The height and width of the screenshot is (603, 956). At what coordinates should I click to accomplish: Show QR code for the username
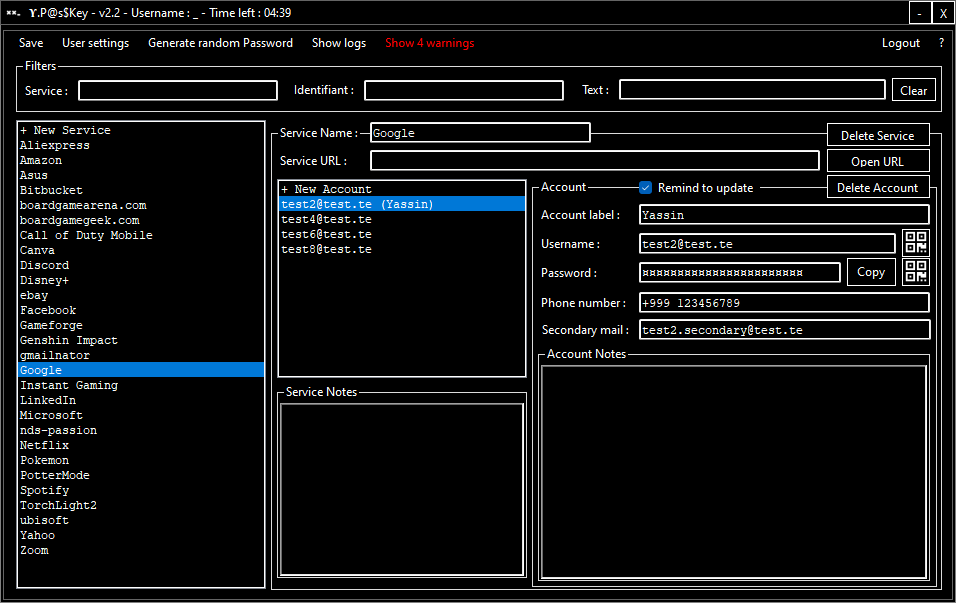point(915,243)
